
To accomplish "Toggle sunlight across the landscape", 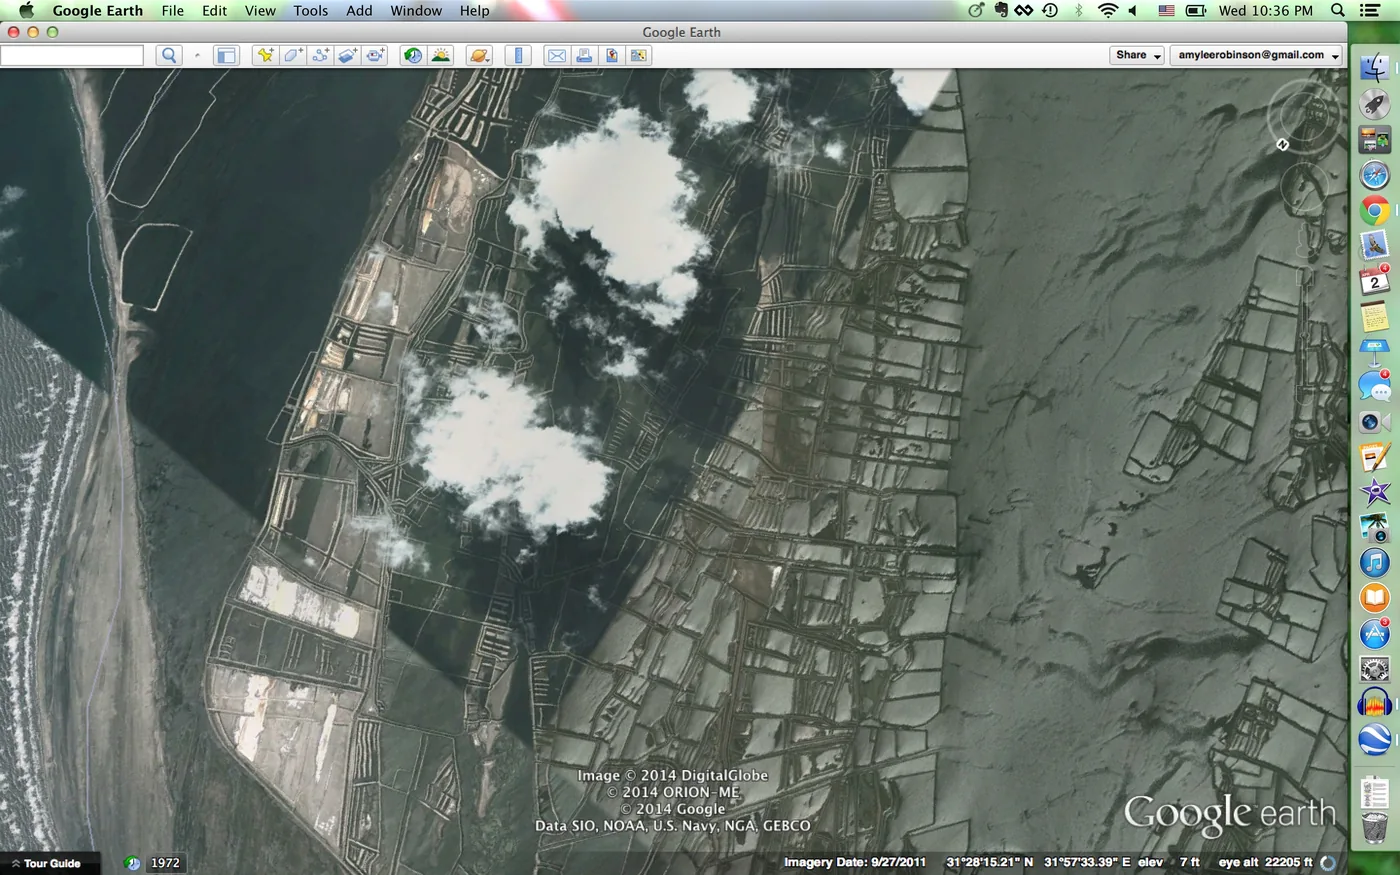I will pos(440,55).
